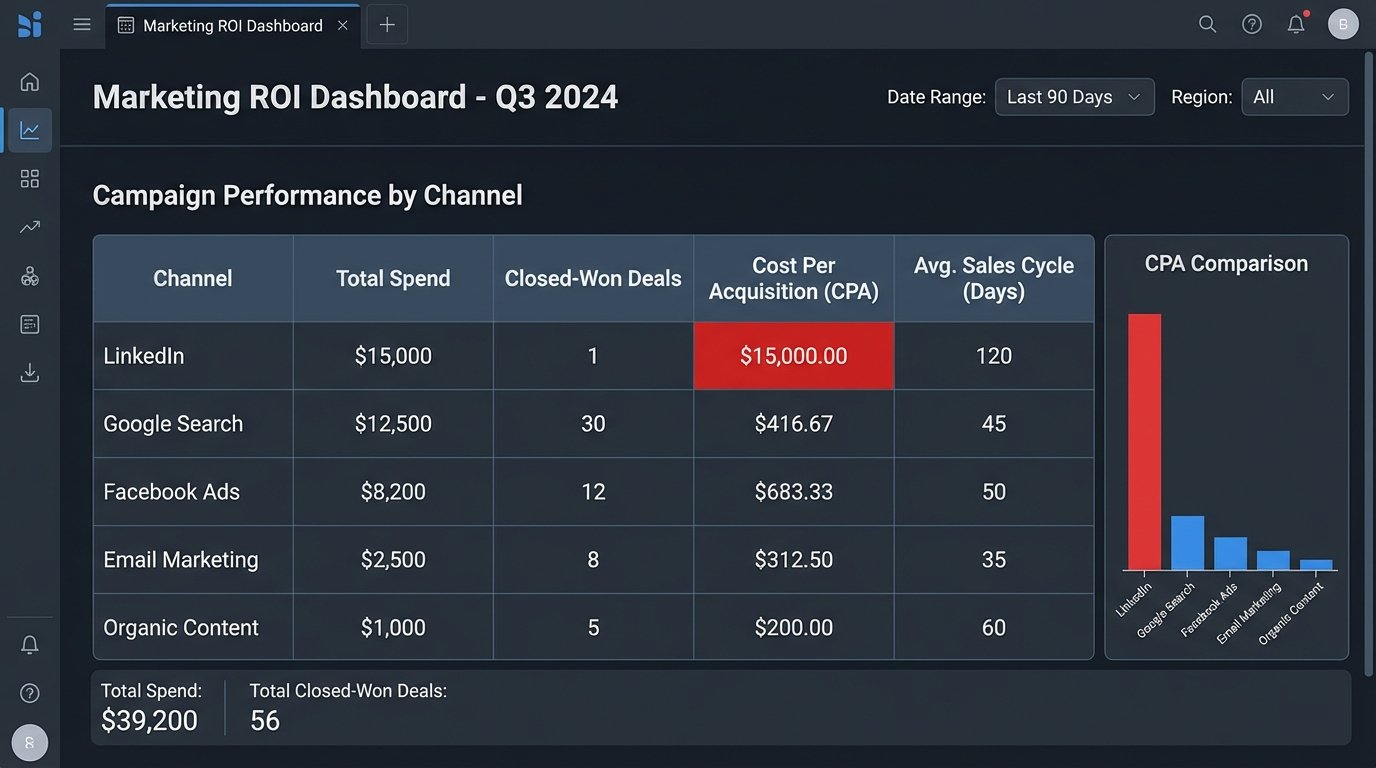Open the hamburger navigation menu
This screenshot has height=768, width=1376.
82,23
